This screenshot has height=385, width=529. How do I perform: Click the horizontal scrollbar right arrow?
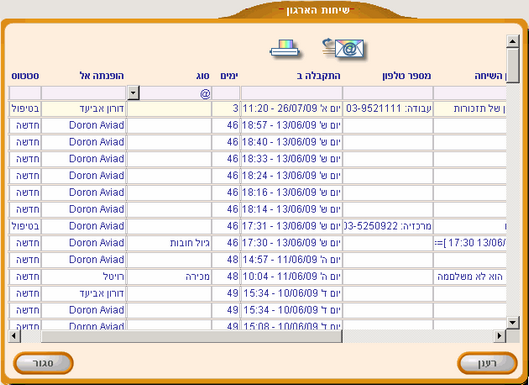click(x=500, y=336)
